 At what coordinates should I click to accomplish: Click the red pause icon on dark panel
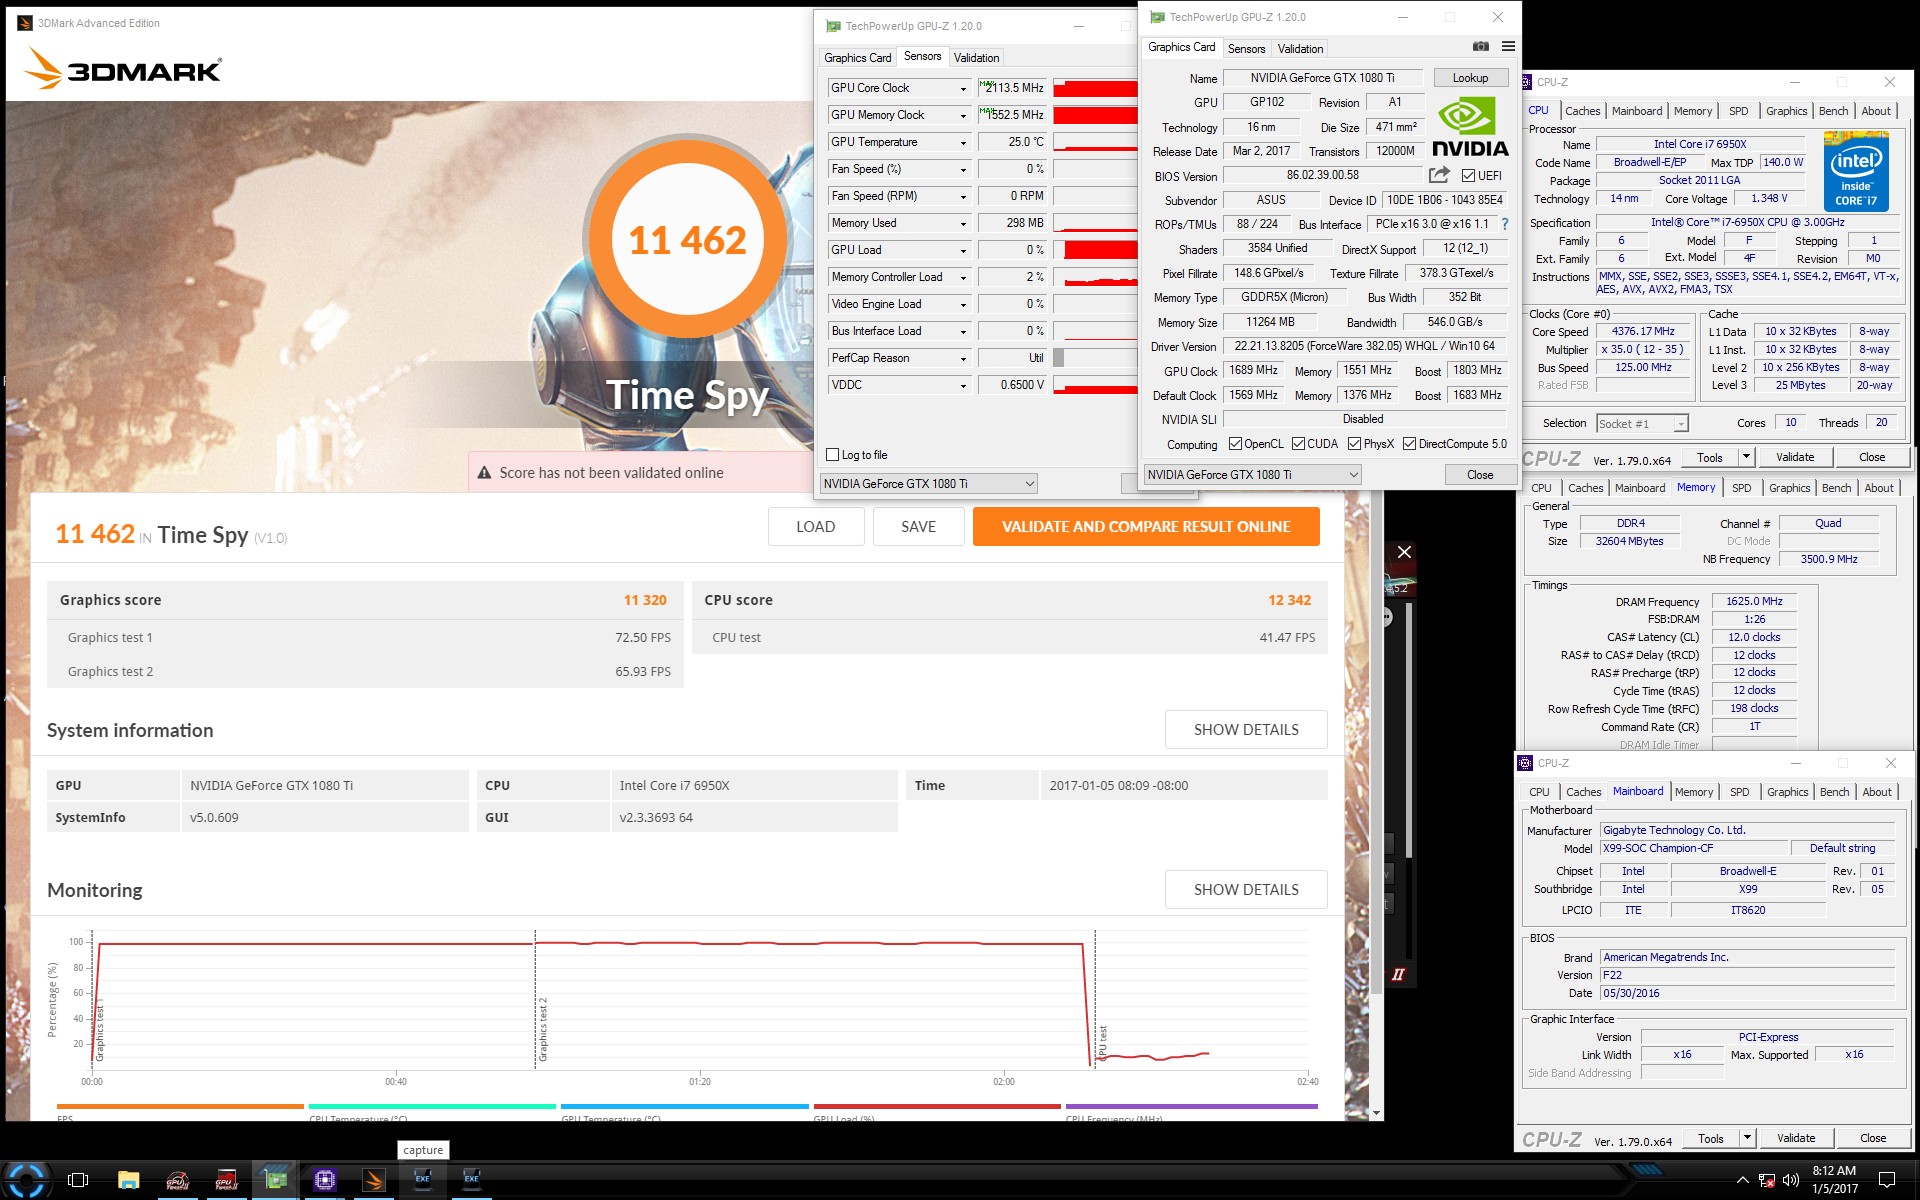[1398, 974]
